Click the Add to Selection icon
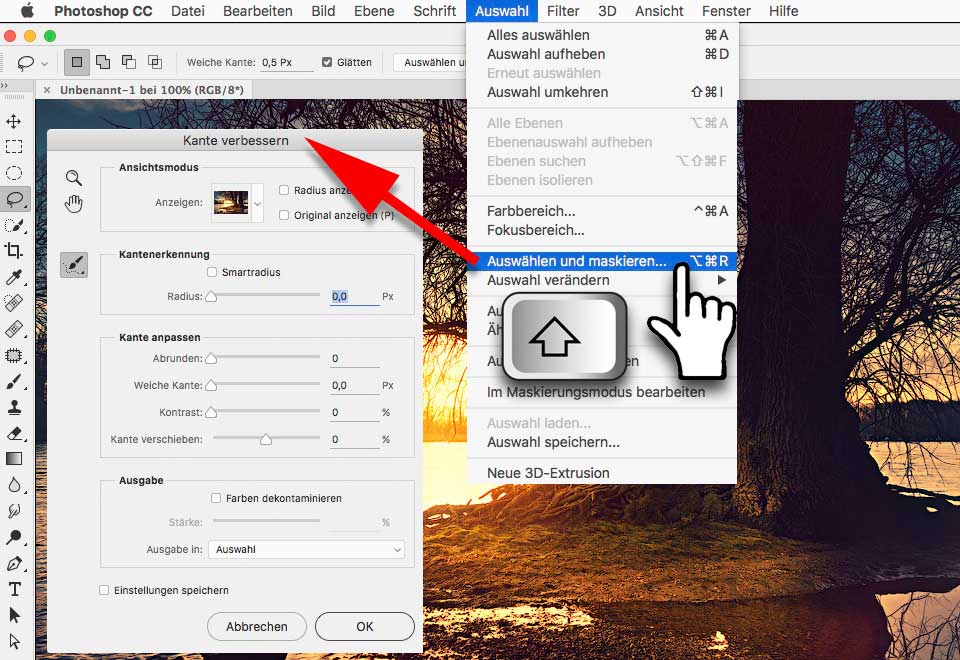Image resolution: width=960 pixels, height=660 pixels. coord(103,62)
